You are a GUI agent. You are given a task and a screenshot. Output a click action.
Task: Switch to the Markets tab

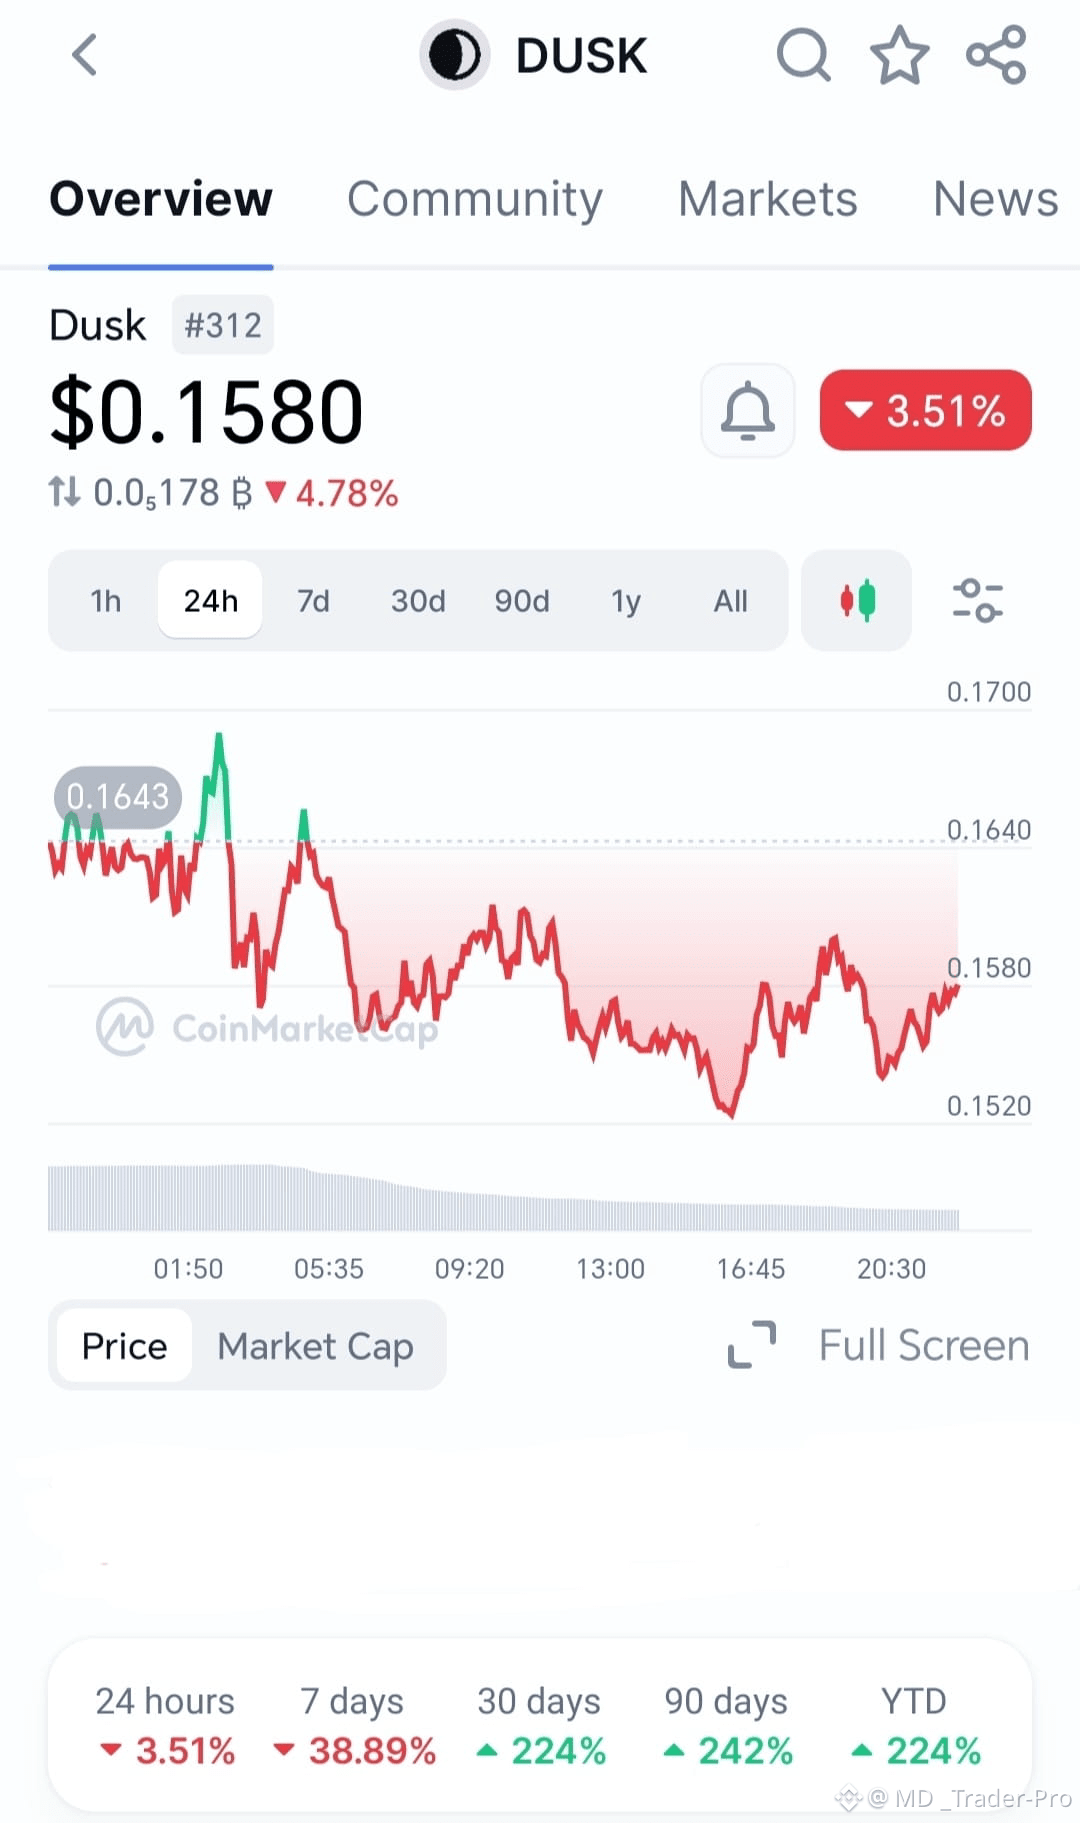[x=768, y=199]
